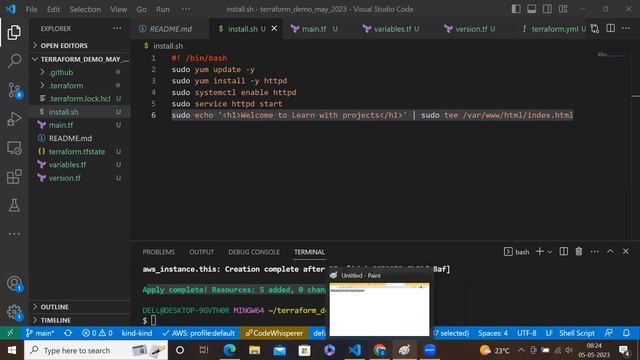Expand the .github folder

pyautogui.click(x=81, y=72)
